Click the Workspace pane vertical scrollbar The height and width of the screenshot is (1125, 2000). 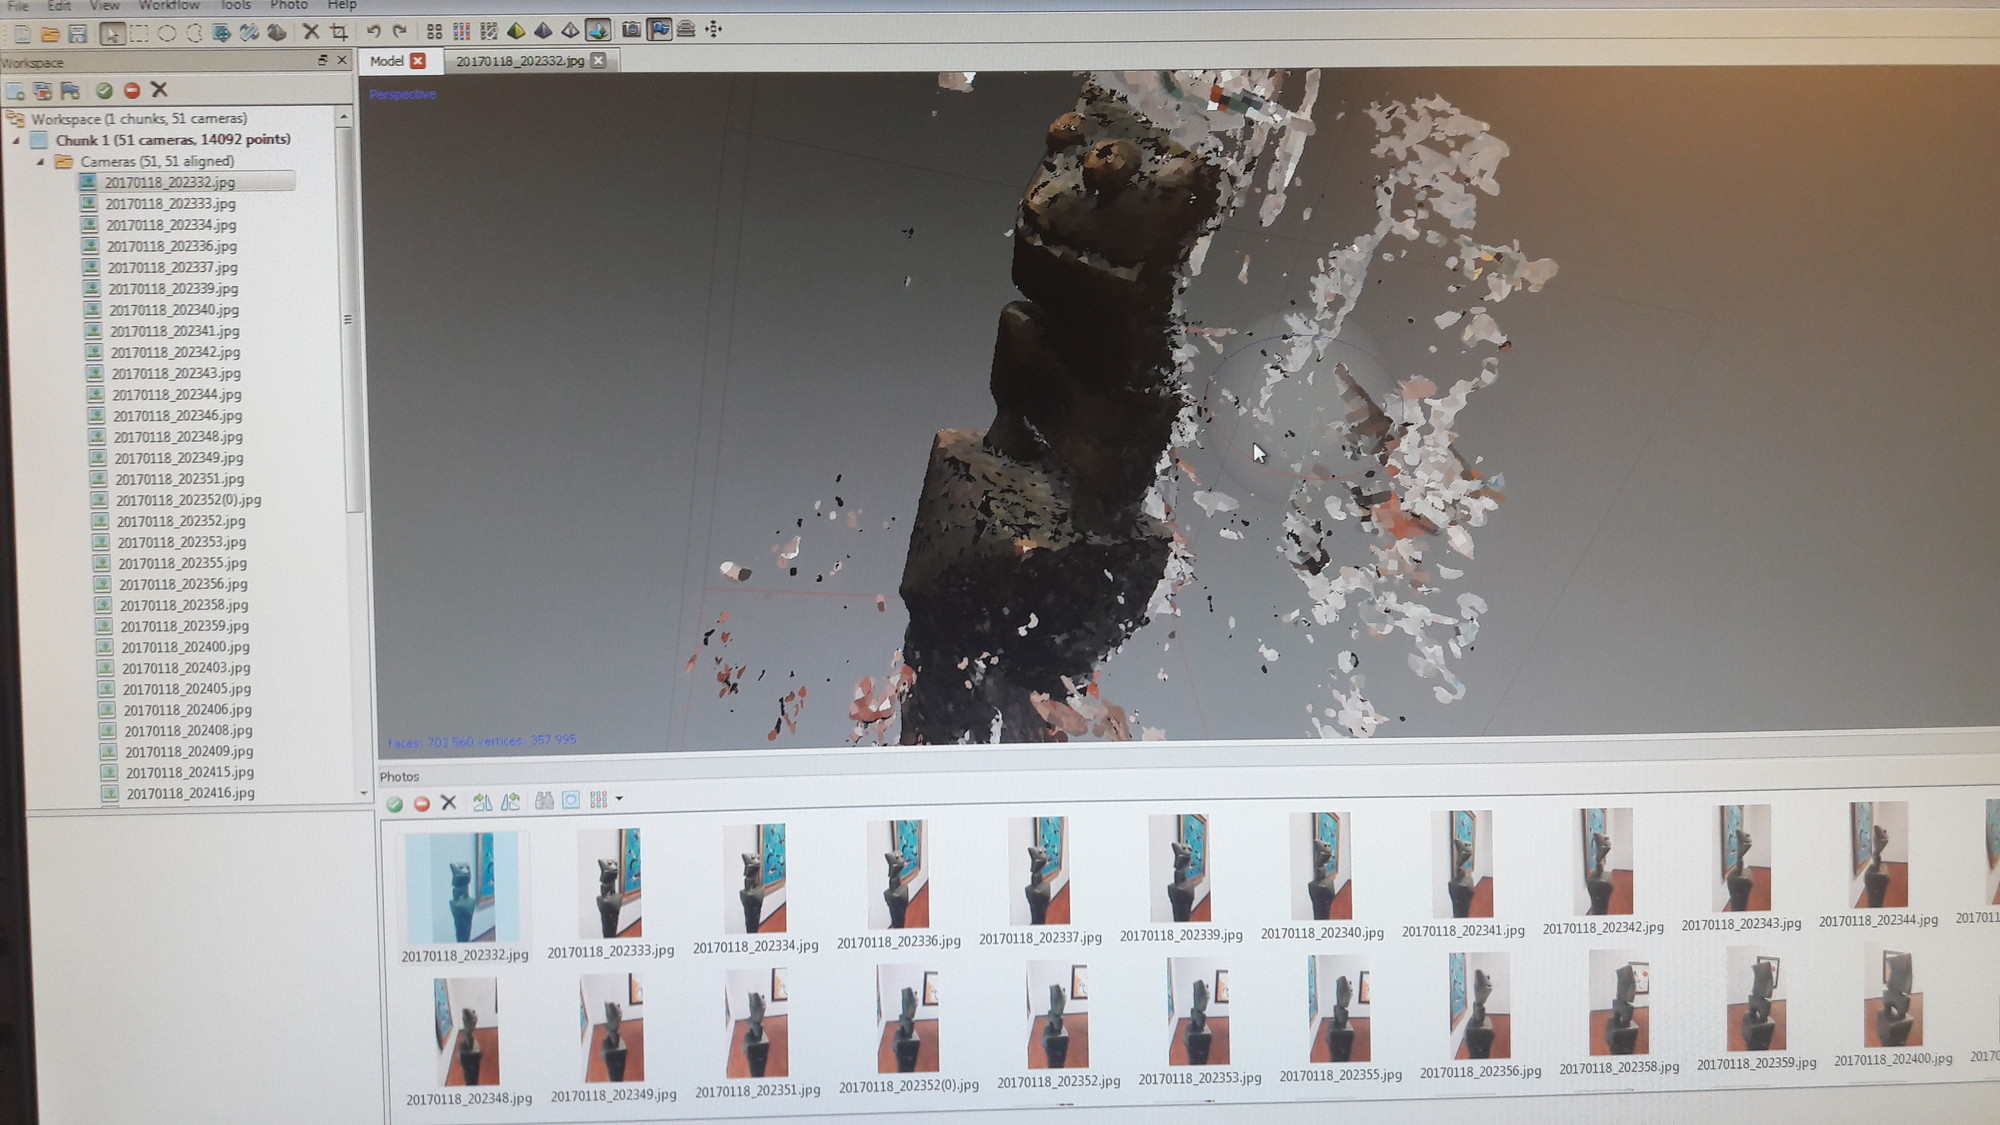coord(347,320)
